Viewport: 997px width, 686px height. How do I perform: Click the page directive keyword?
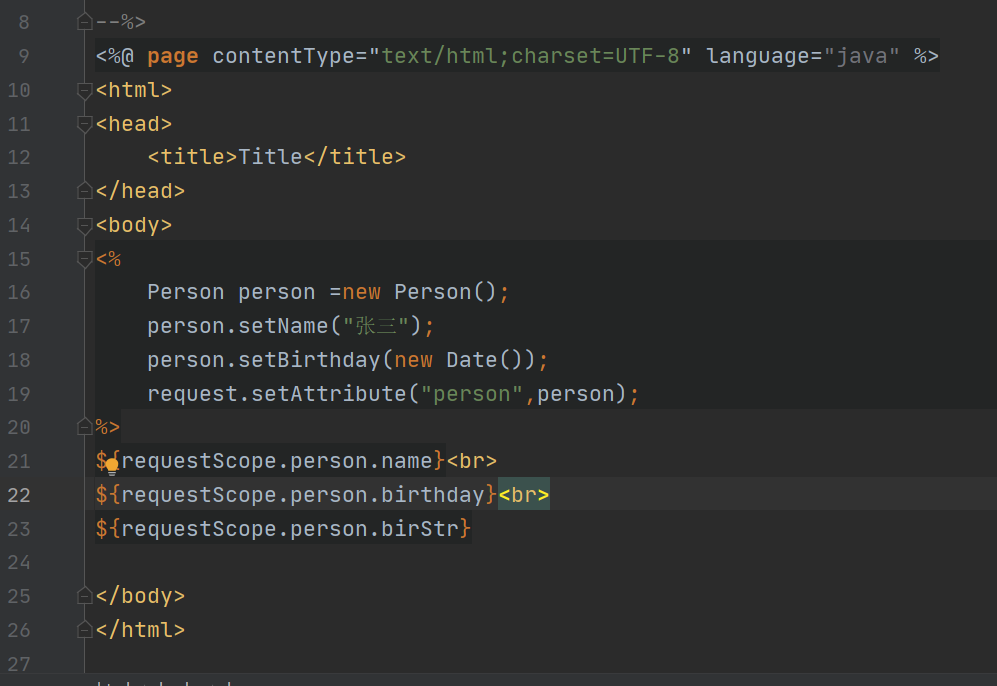click(x=172, y=56)
